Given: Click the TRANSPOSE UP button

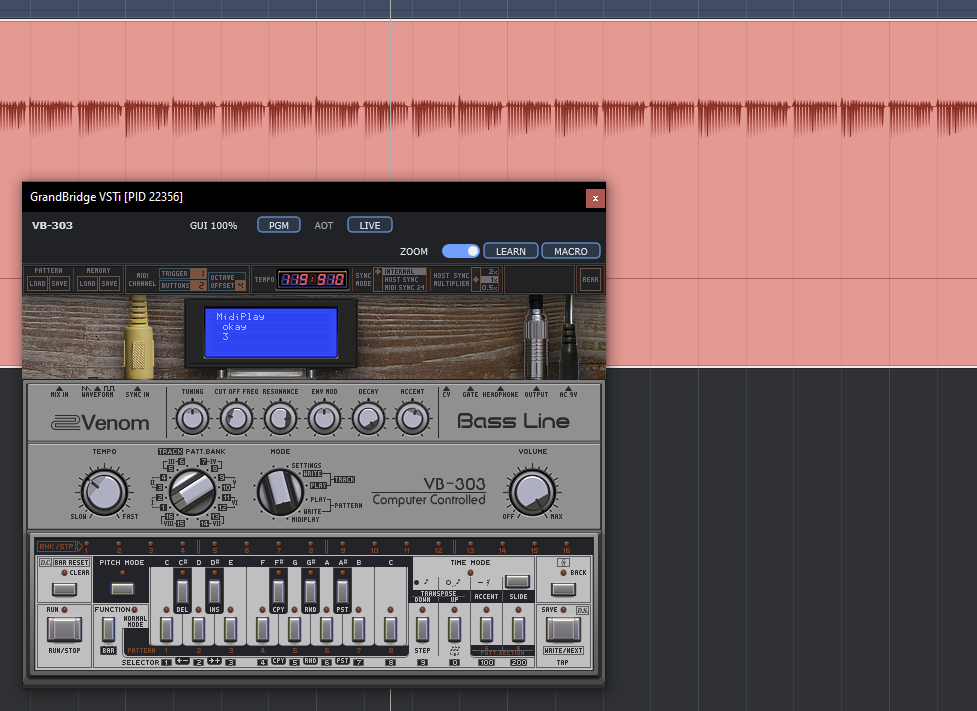Looking at the screenshot, I should point(454,629).
